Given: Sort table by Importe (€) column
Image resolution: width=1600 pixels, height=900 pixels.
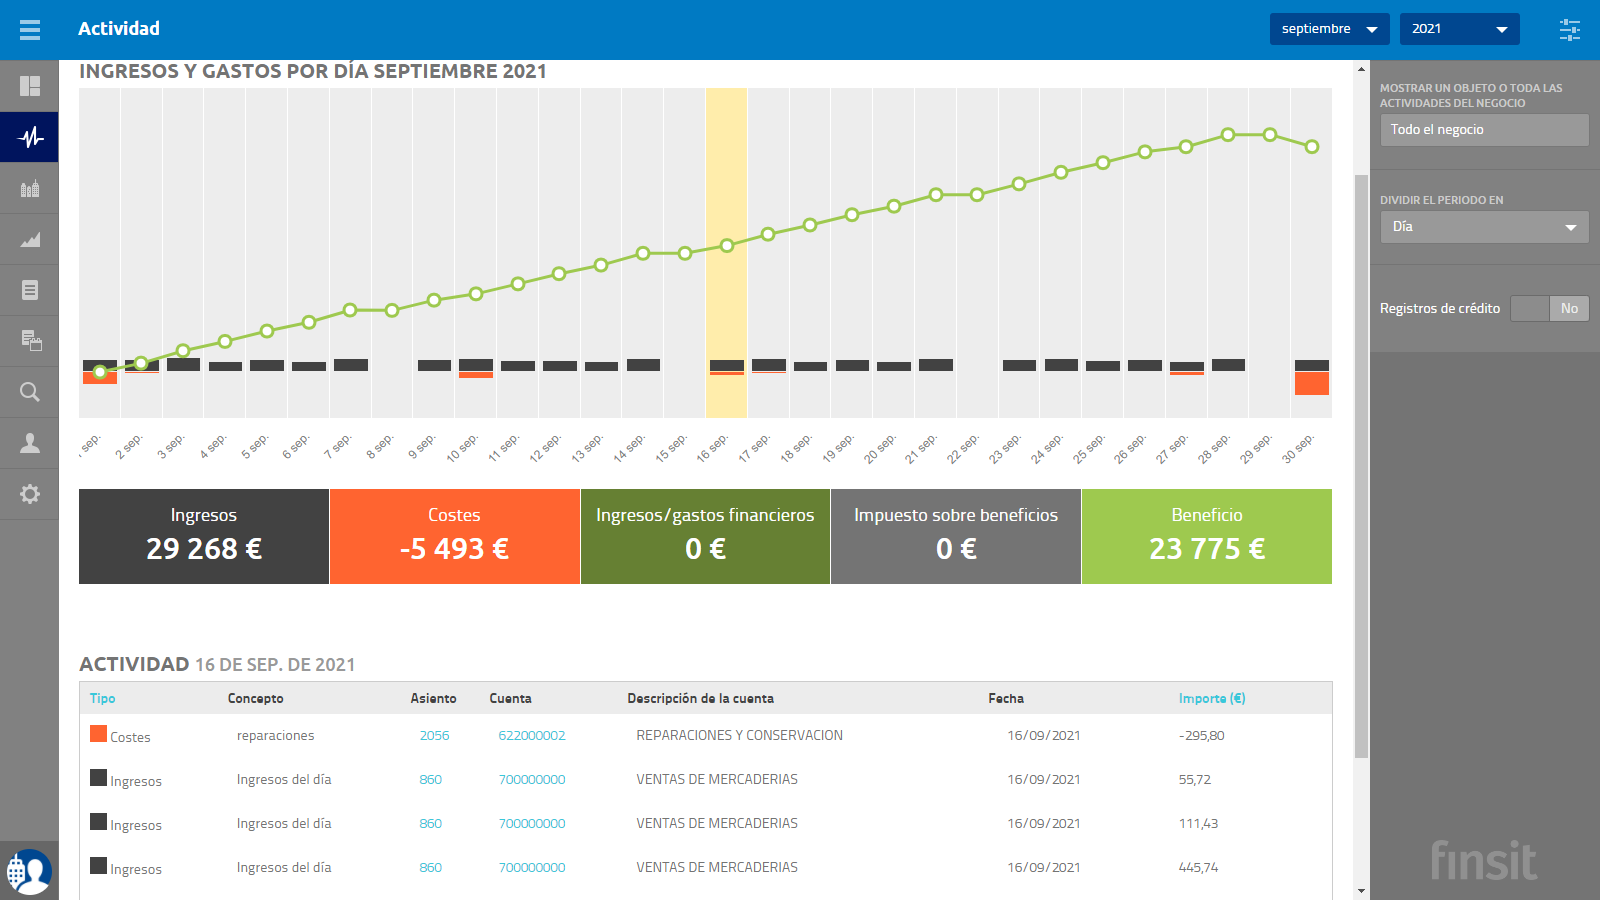Looking at the screenshot, I should click(x=1212, y=698).
